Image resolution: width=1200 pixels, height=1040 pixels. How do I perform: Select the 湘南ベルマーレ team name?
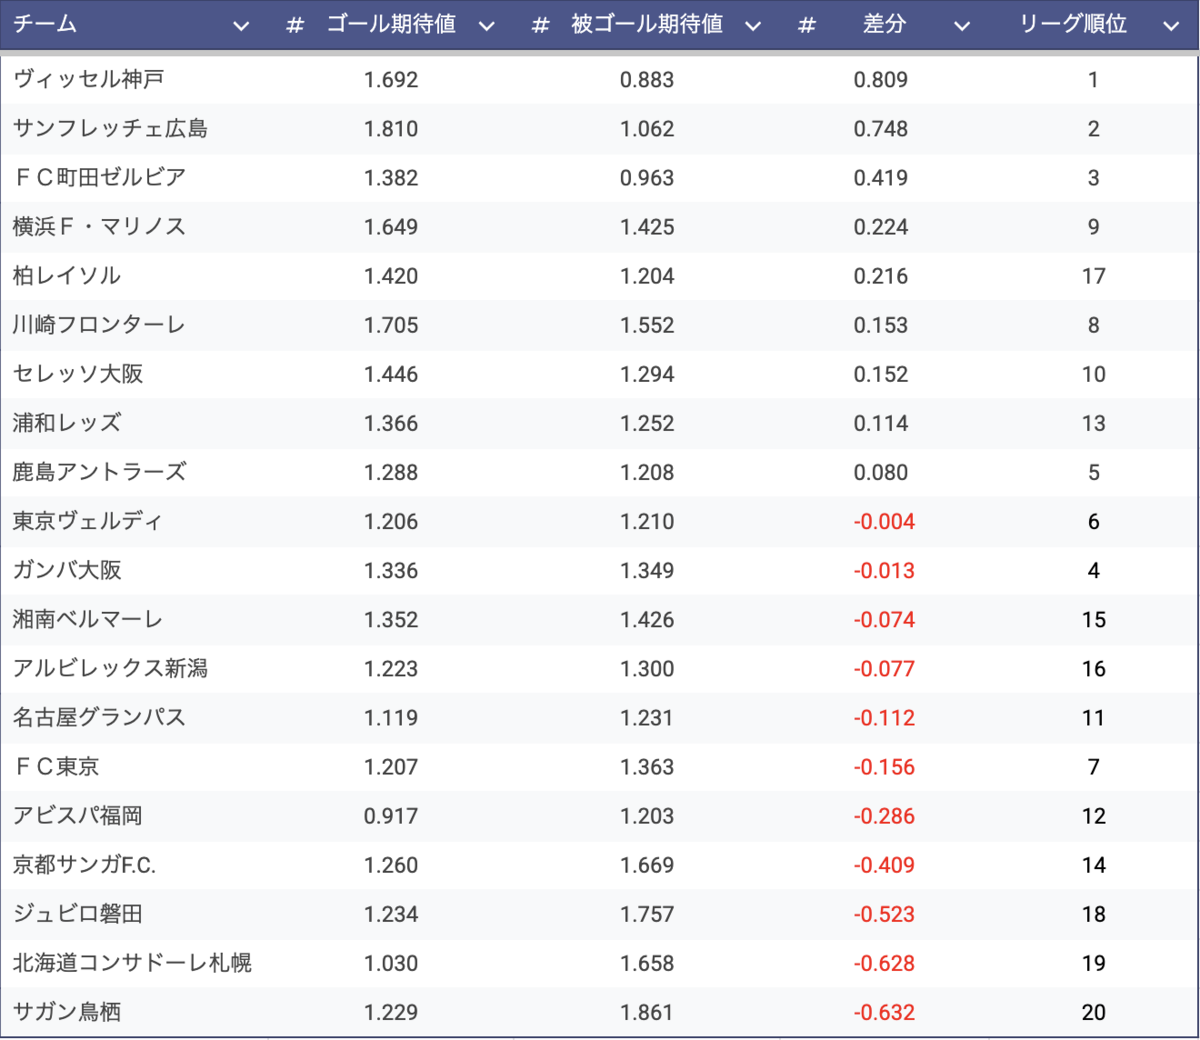click(x=87, y=618)
